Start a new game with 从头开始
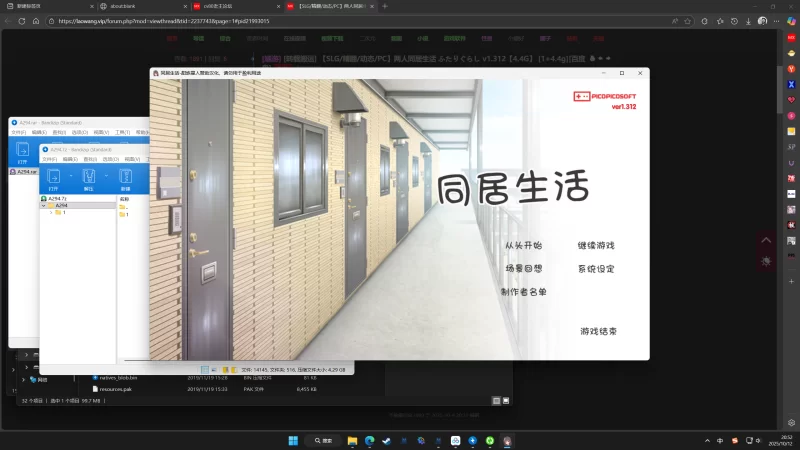This screenshot has height=450, width=800. click(523, 245)
